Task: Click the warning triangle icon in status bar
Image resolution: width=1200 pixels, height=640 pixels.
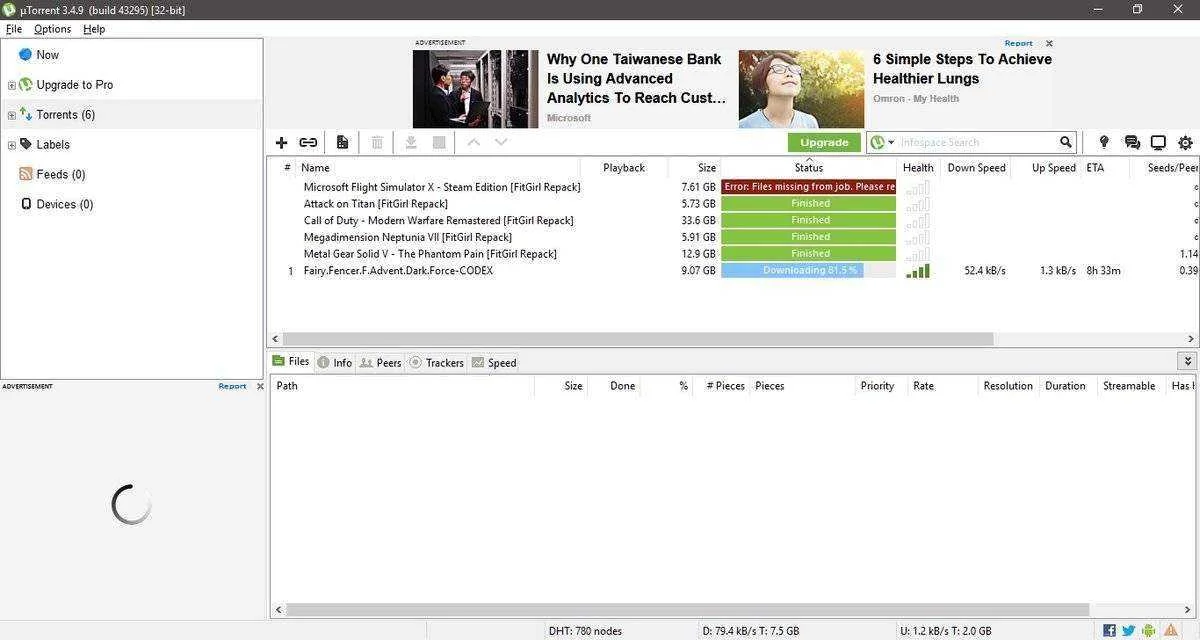Action: point(1171,630)
